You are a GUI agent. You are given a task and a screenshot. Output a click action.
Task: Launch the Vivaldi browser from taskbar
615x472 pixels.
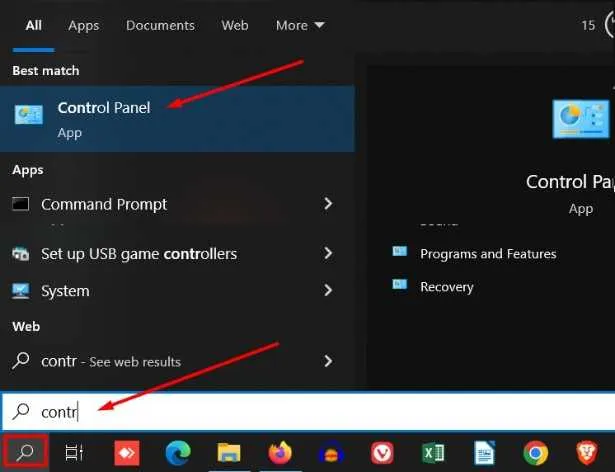pyautogui.click(x=382, y=452)
